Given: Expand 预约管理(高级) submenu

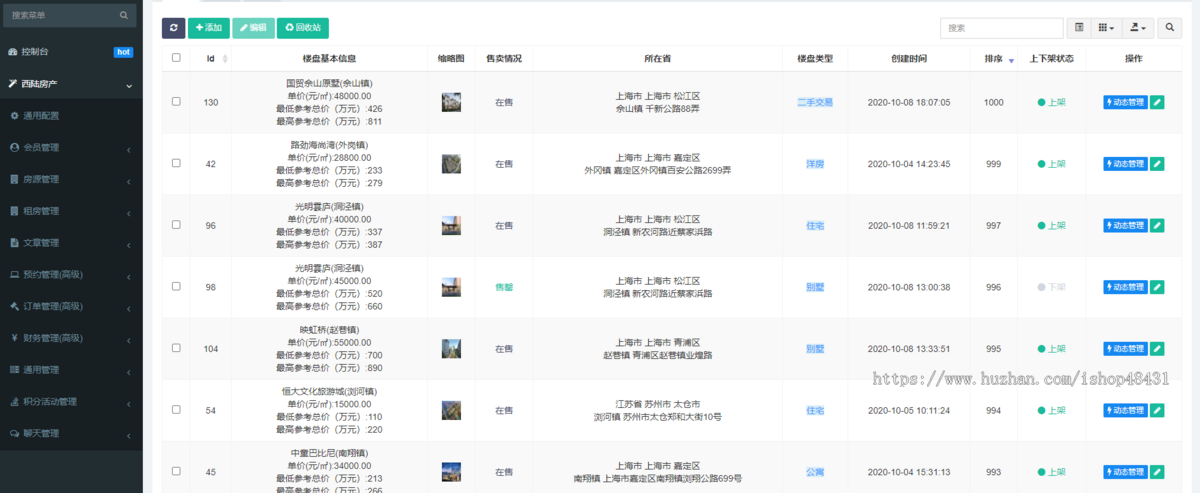Looking at the screenshot, I should [x=70, y=275].
